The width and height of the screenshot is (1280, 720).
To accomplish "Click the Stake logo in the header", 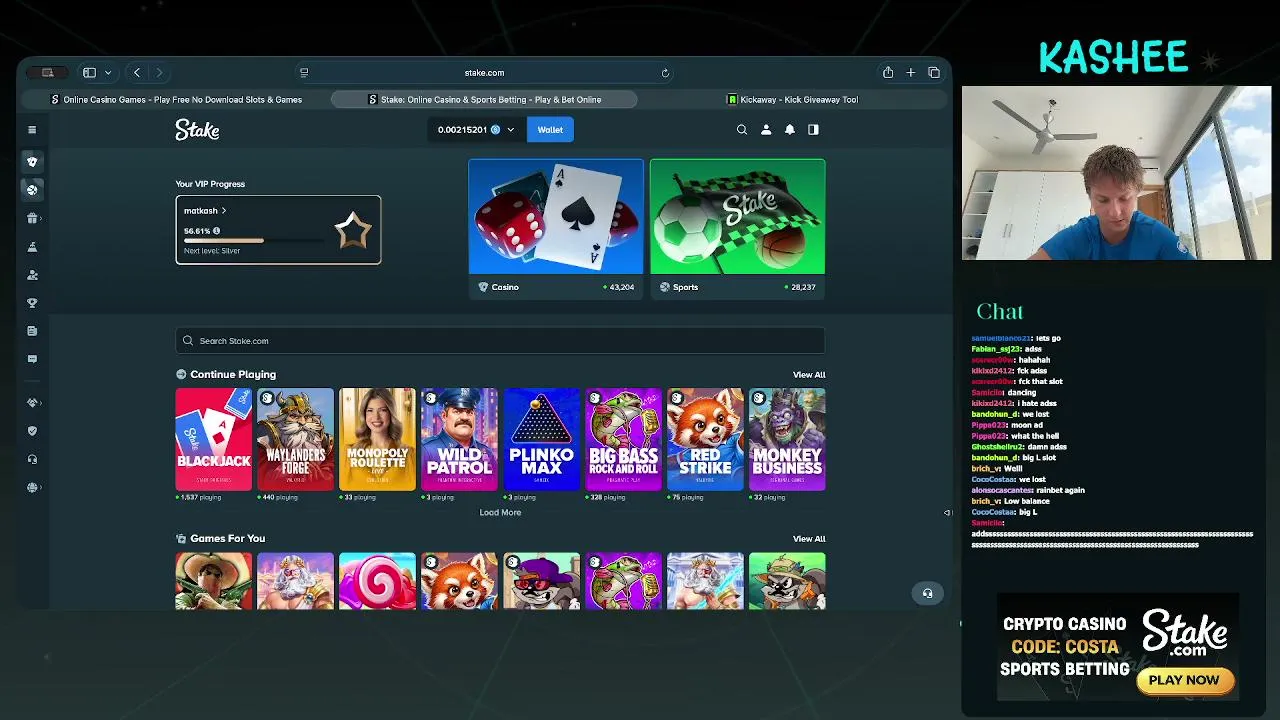I will [197, 130].
